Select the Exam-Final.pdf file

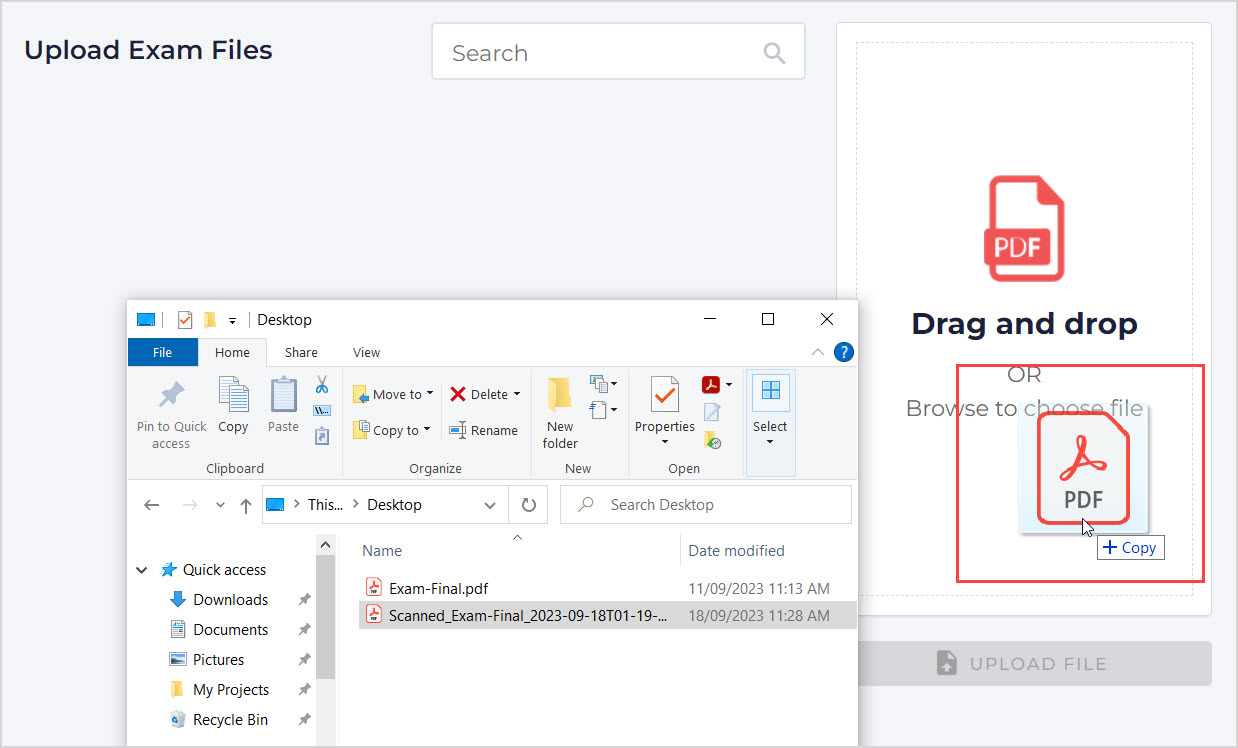(438, 588)
